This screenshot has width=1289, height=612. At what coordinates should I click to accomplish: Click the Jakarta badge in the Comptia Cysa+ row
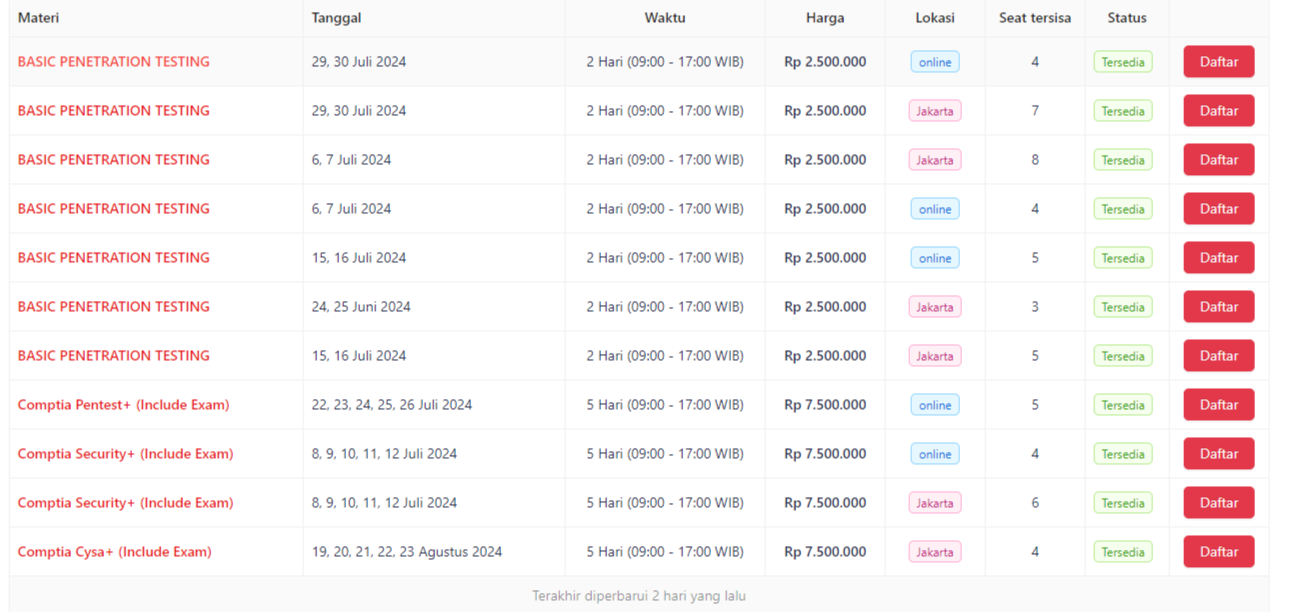pos(935,552)
